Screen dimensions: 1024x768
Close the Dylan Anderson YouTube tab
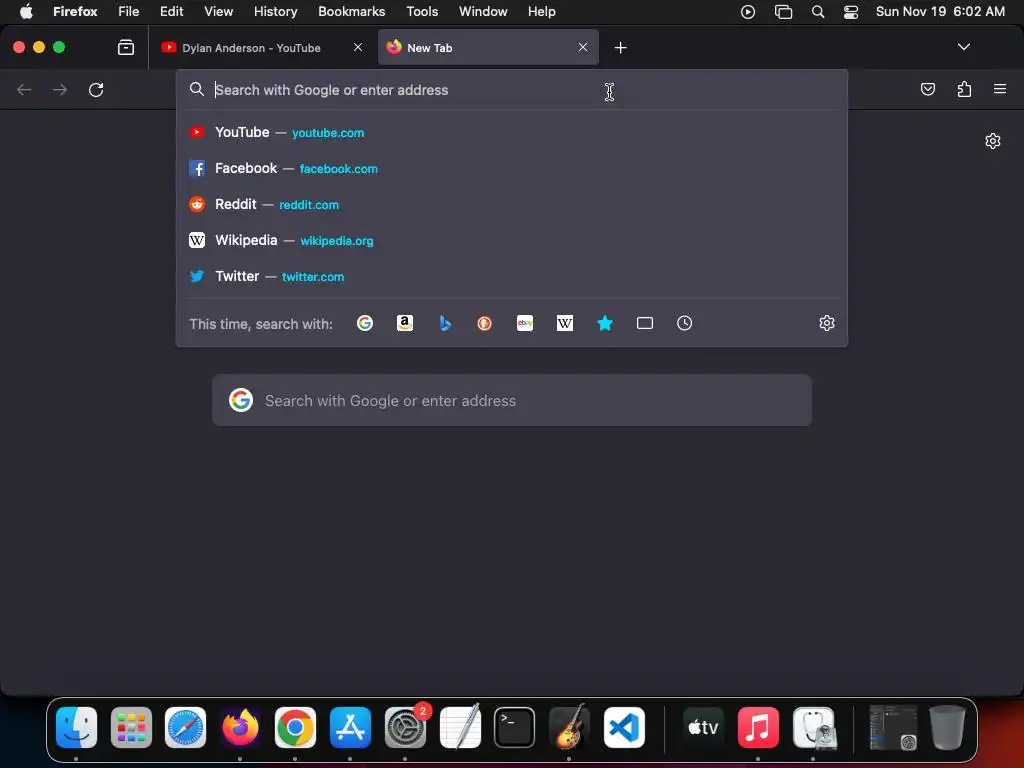pyautogui.click(x=358, y=47)
